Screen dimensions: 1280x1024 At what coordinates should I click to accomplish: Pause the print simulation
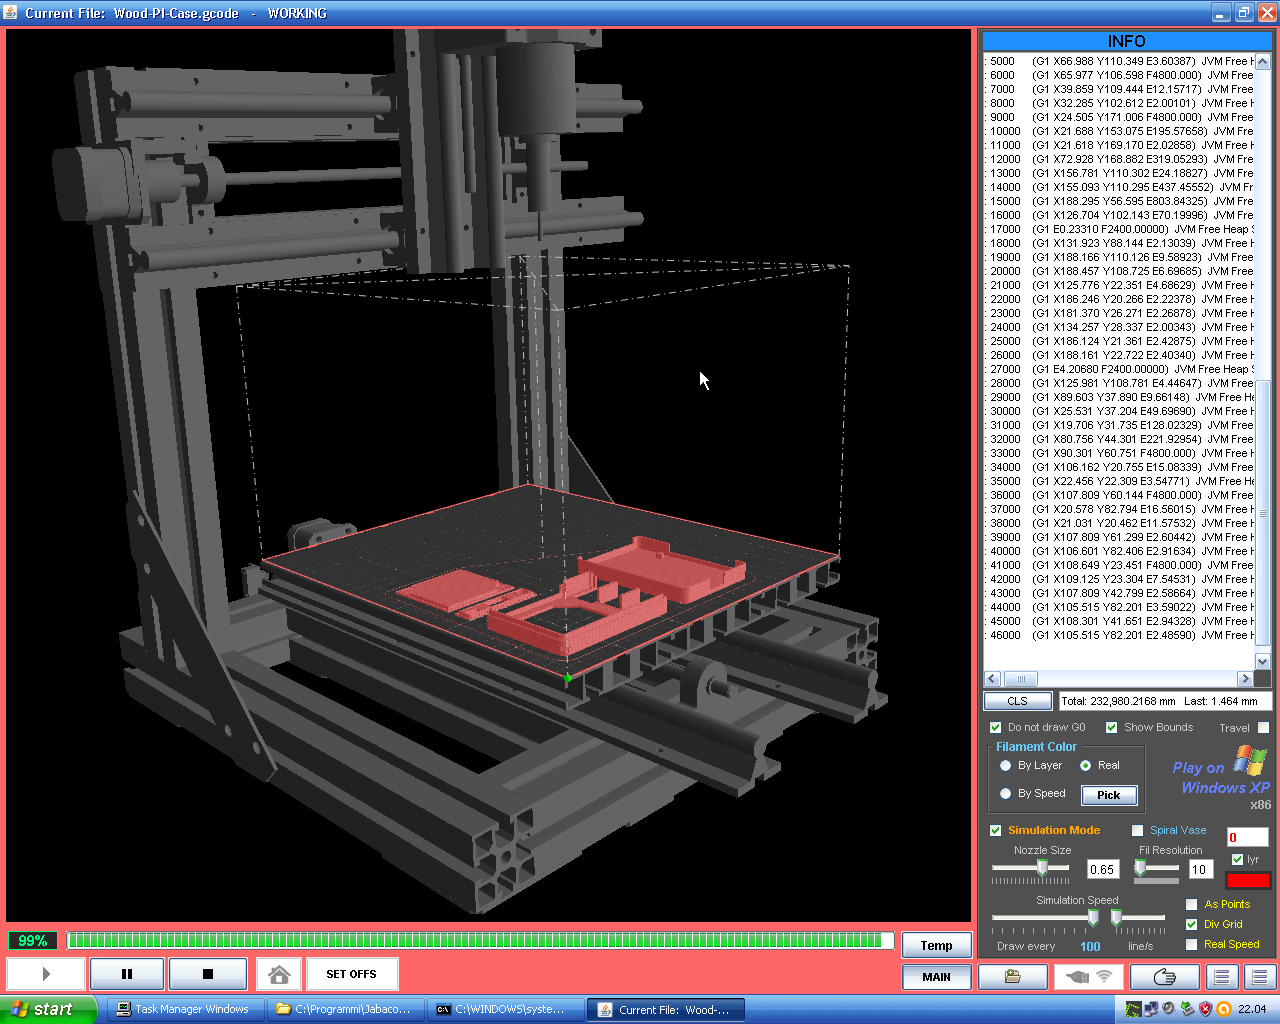(x=127, y=973)
